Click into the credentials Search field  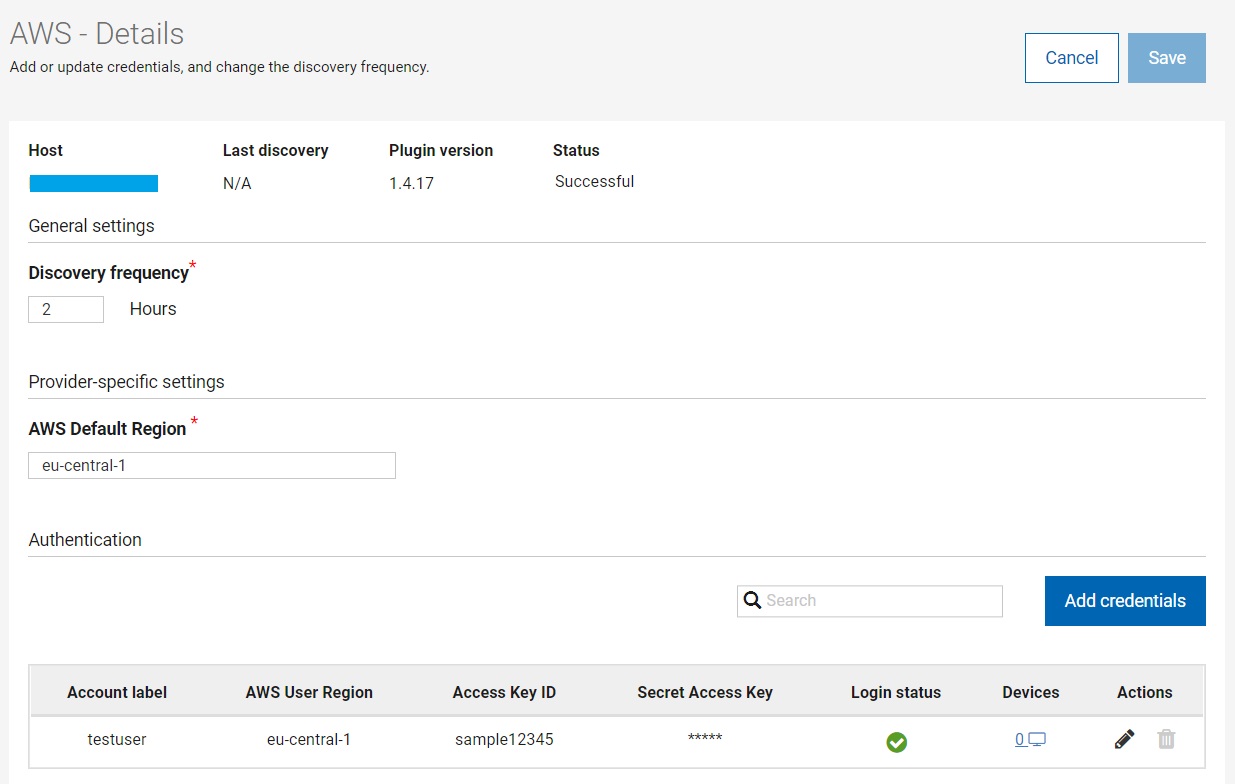[x=880, y=601]
